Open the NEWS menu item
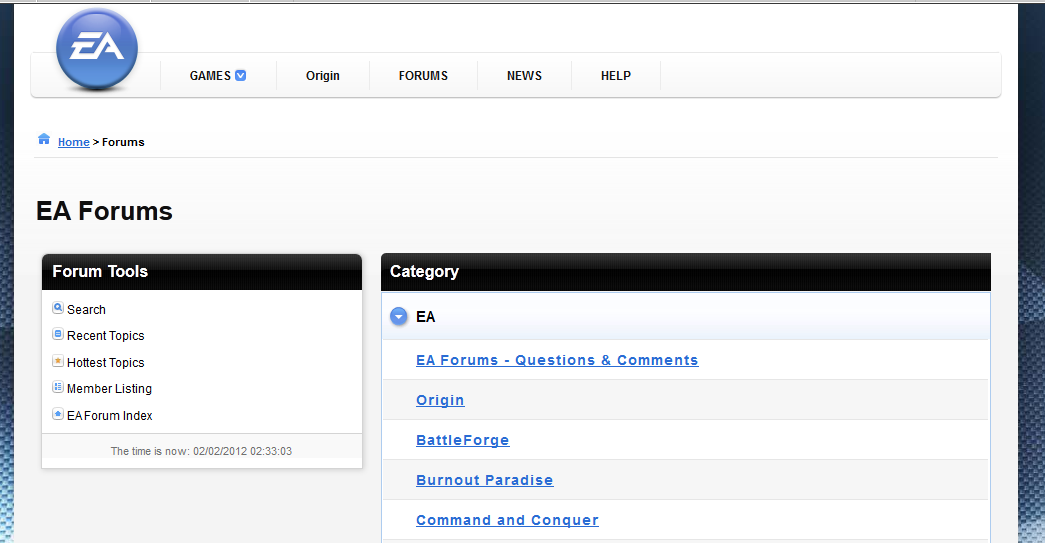Screen dimensions: 1045x543 coord(524,76)
